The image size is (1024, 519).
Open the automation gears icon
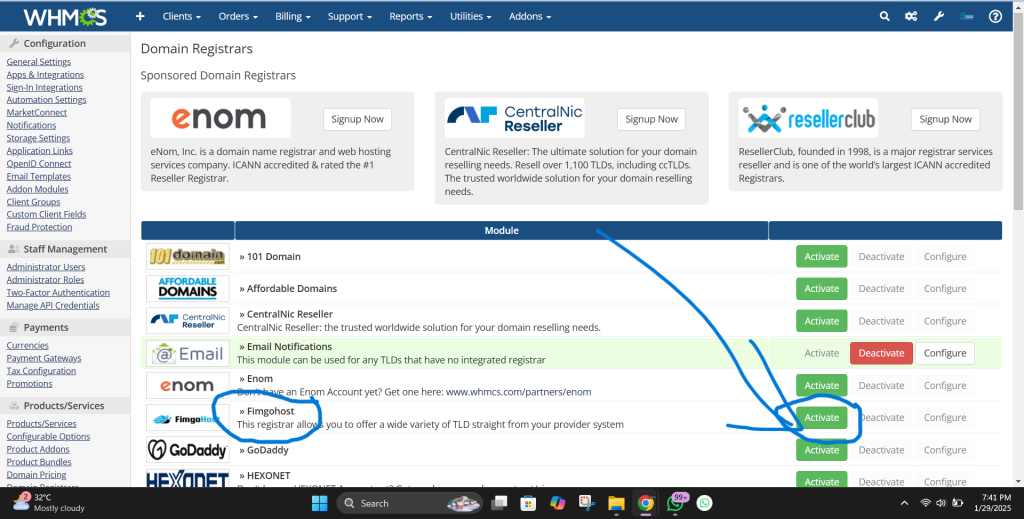[x=911, y=16]
